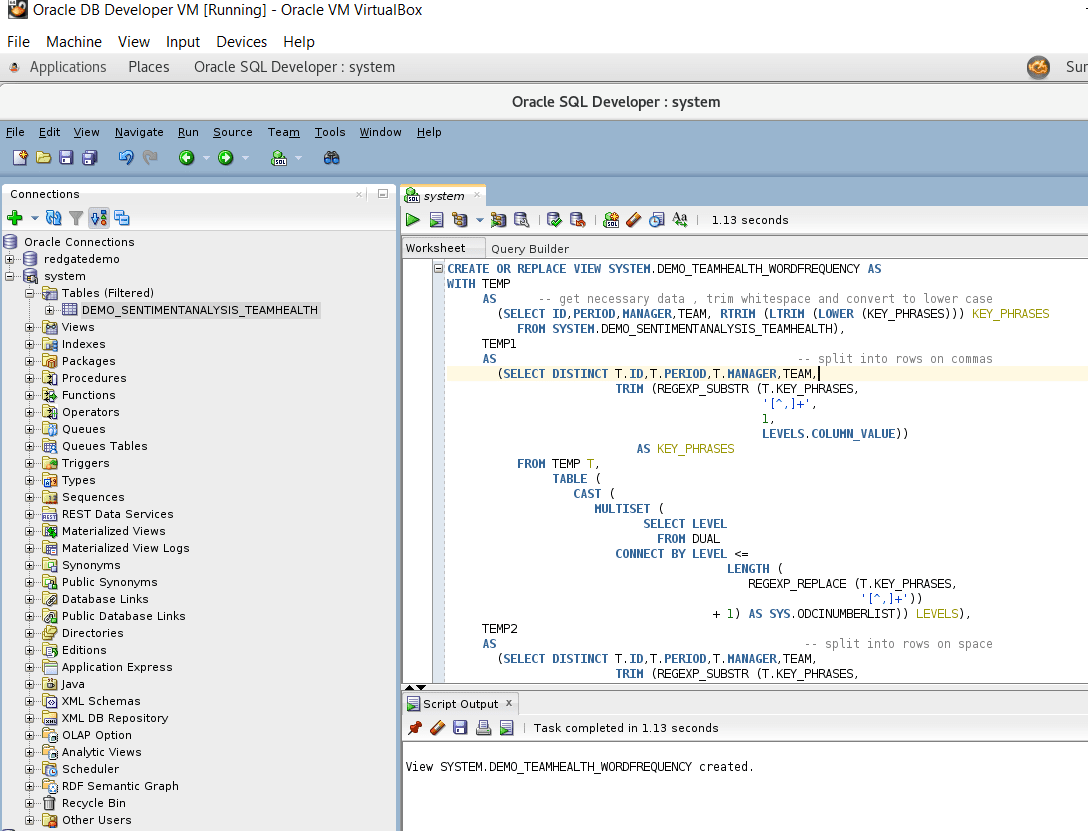Open the Source menu
This screenshot has height=831, width=1088.
coord(232,132)
